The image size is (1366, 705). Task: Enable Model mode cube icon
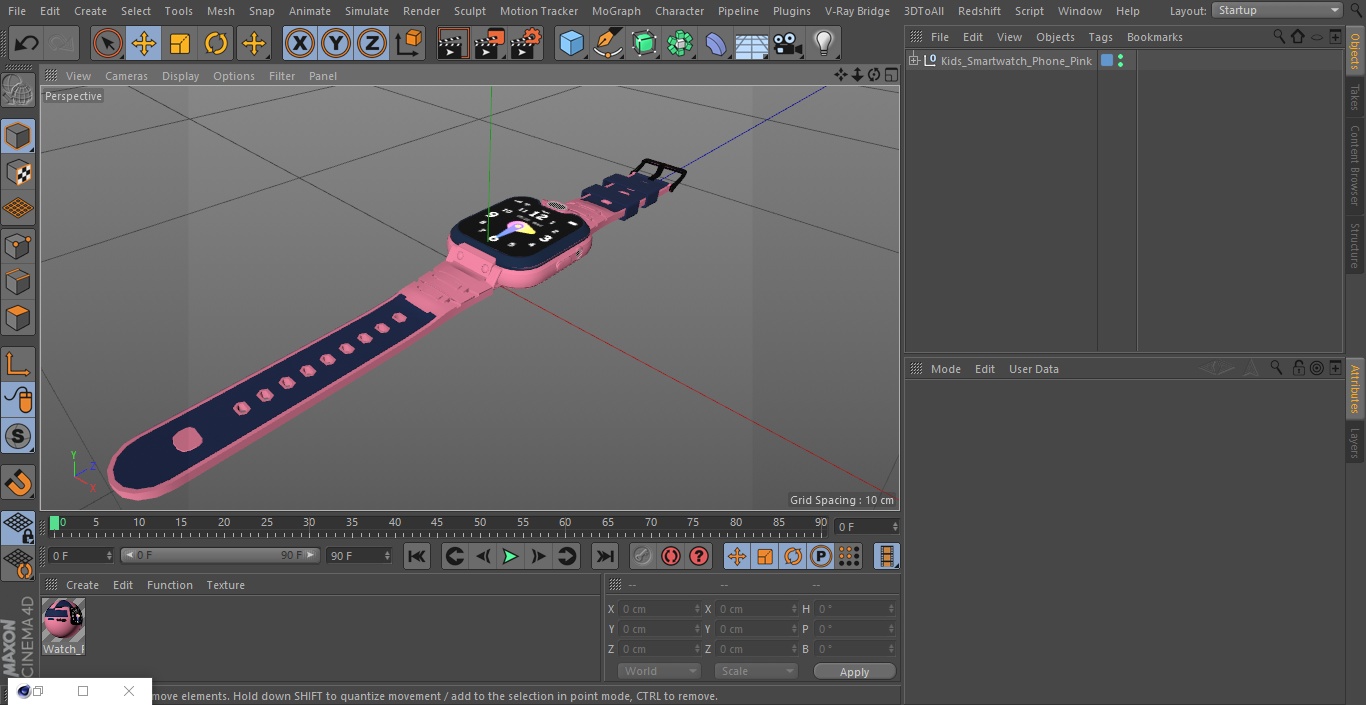(18, 136)
